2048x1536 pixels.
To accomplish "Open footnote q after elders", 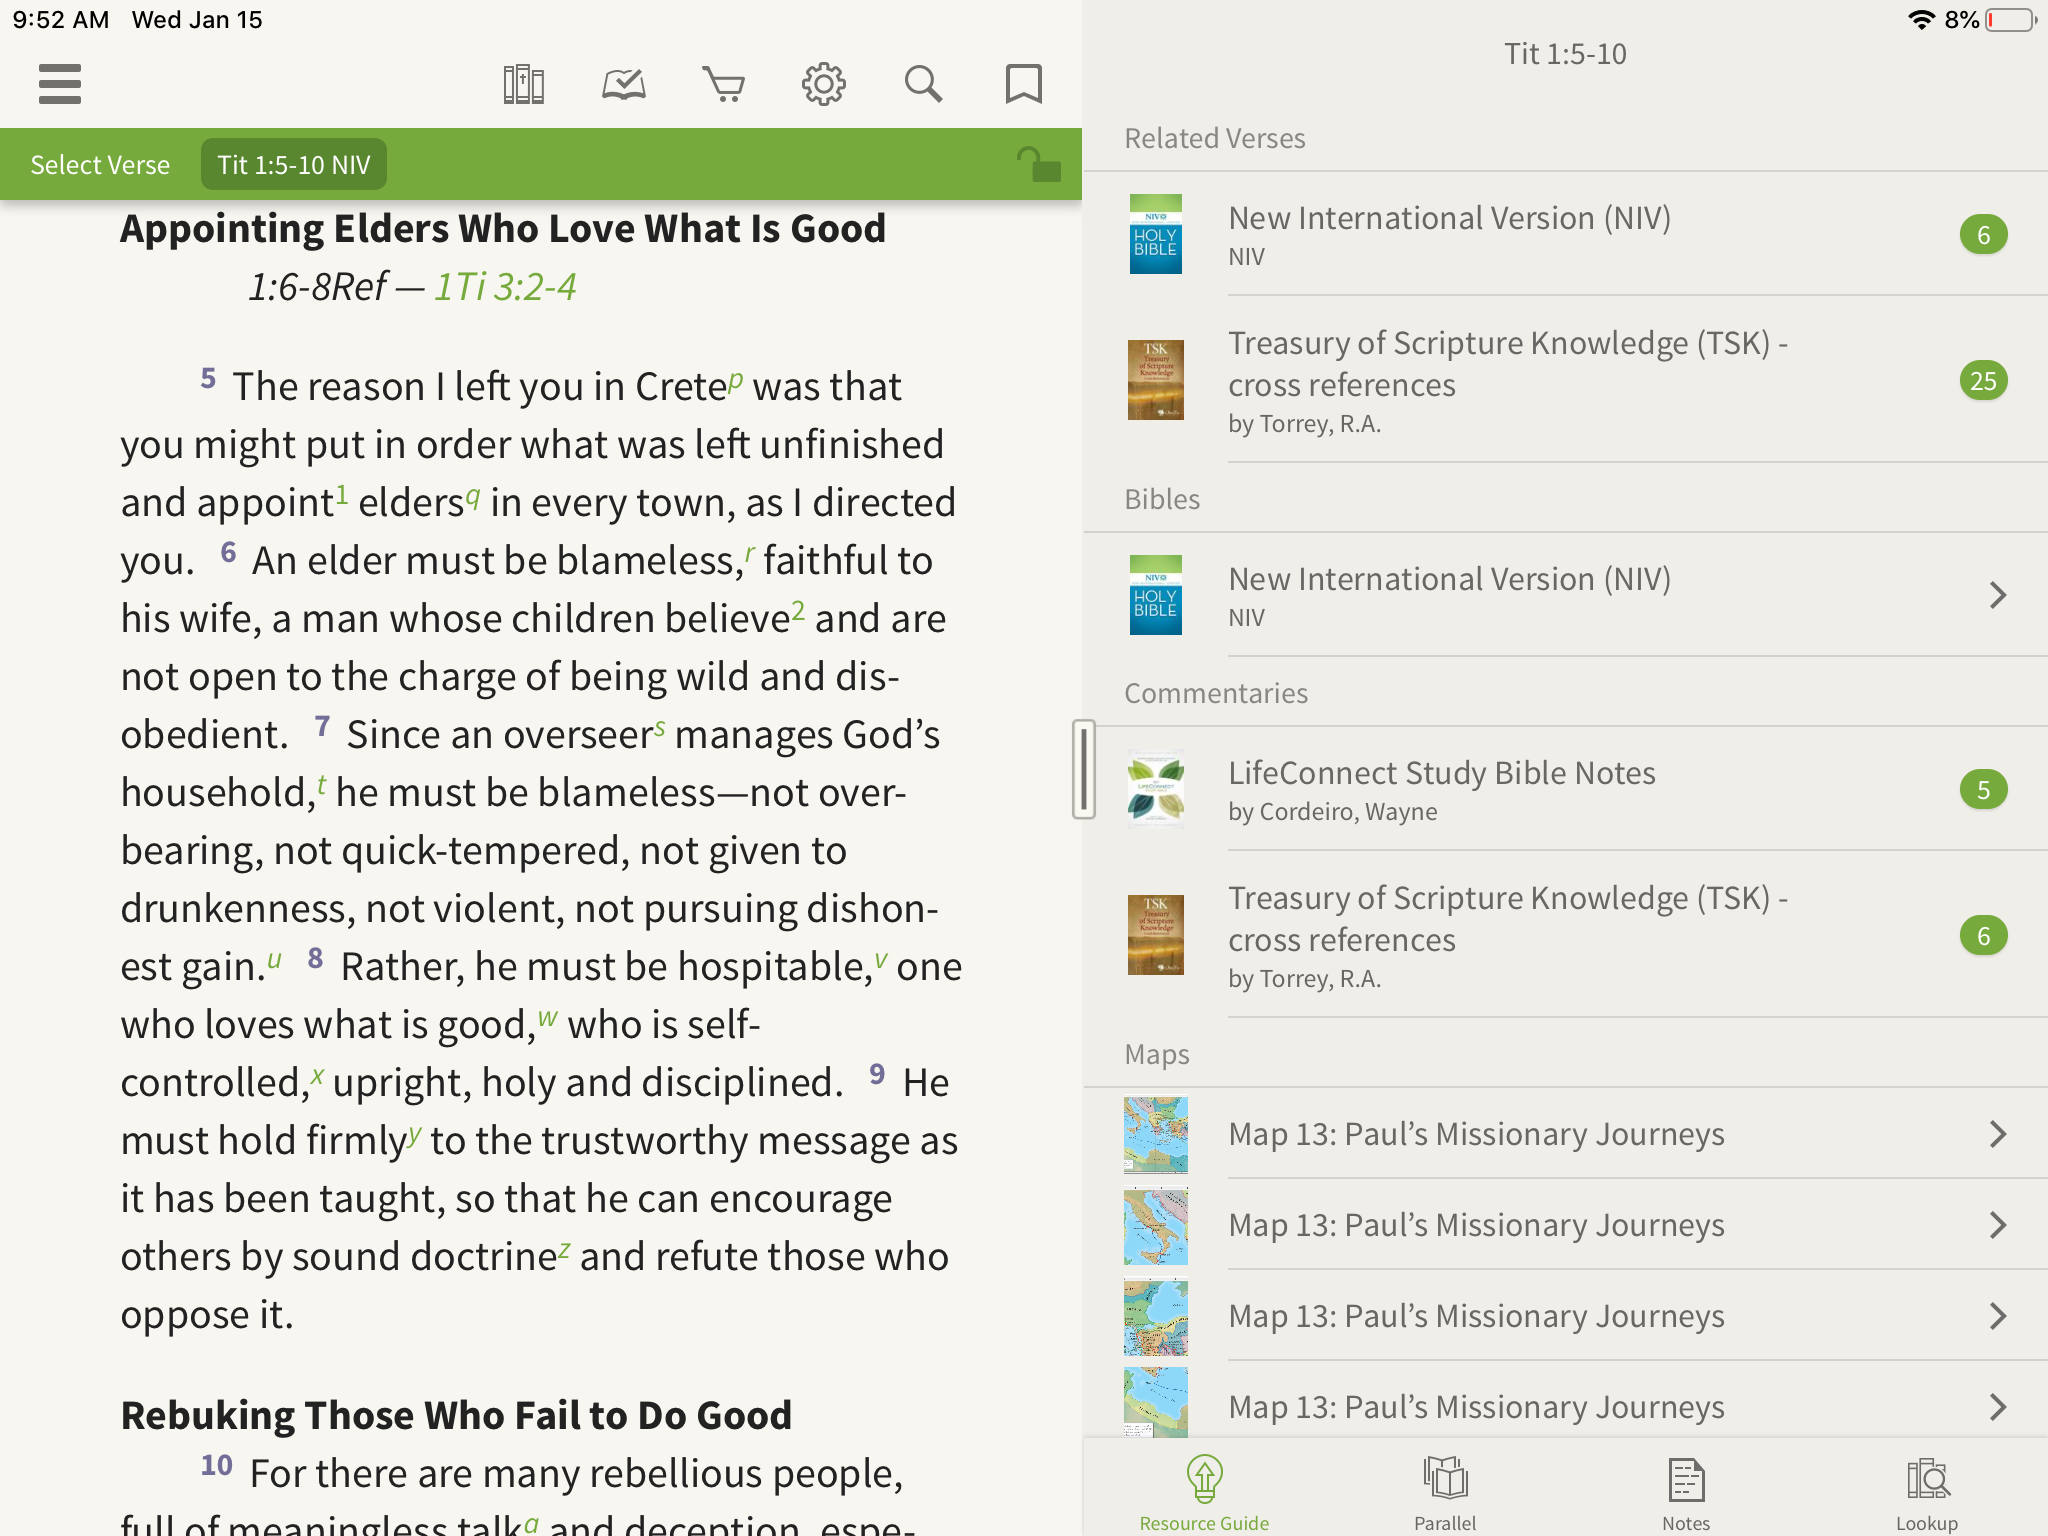I will point(473,496).
